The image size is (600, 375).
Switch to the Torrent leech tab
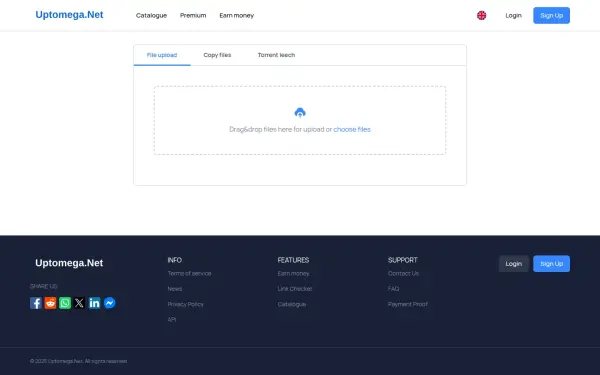pos(276,55)
